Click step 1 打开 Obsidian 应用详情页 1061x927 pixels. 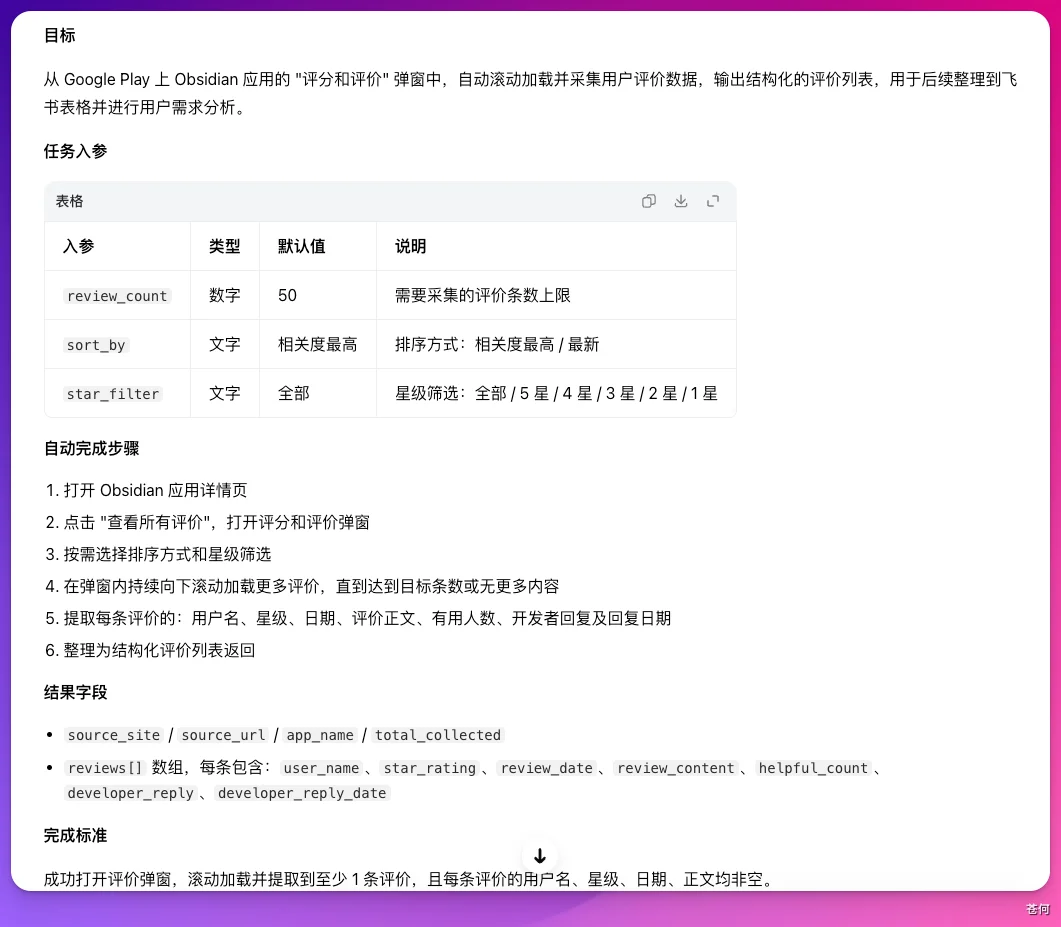pos(146,490)
